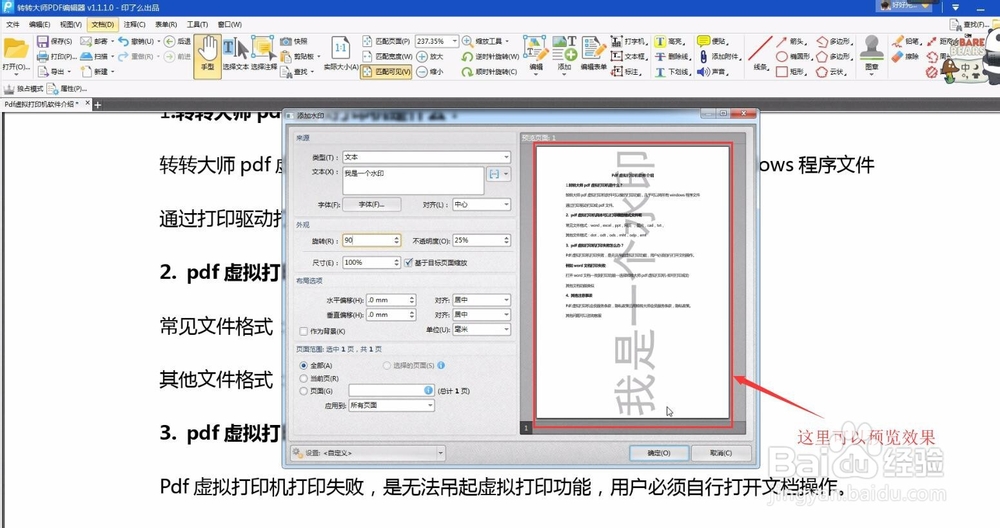The width and height of the screenshot is (1000, 528).
Task: Open the 编辑(E) menu
Action: [40, 24]
